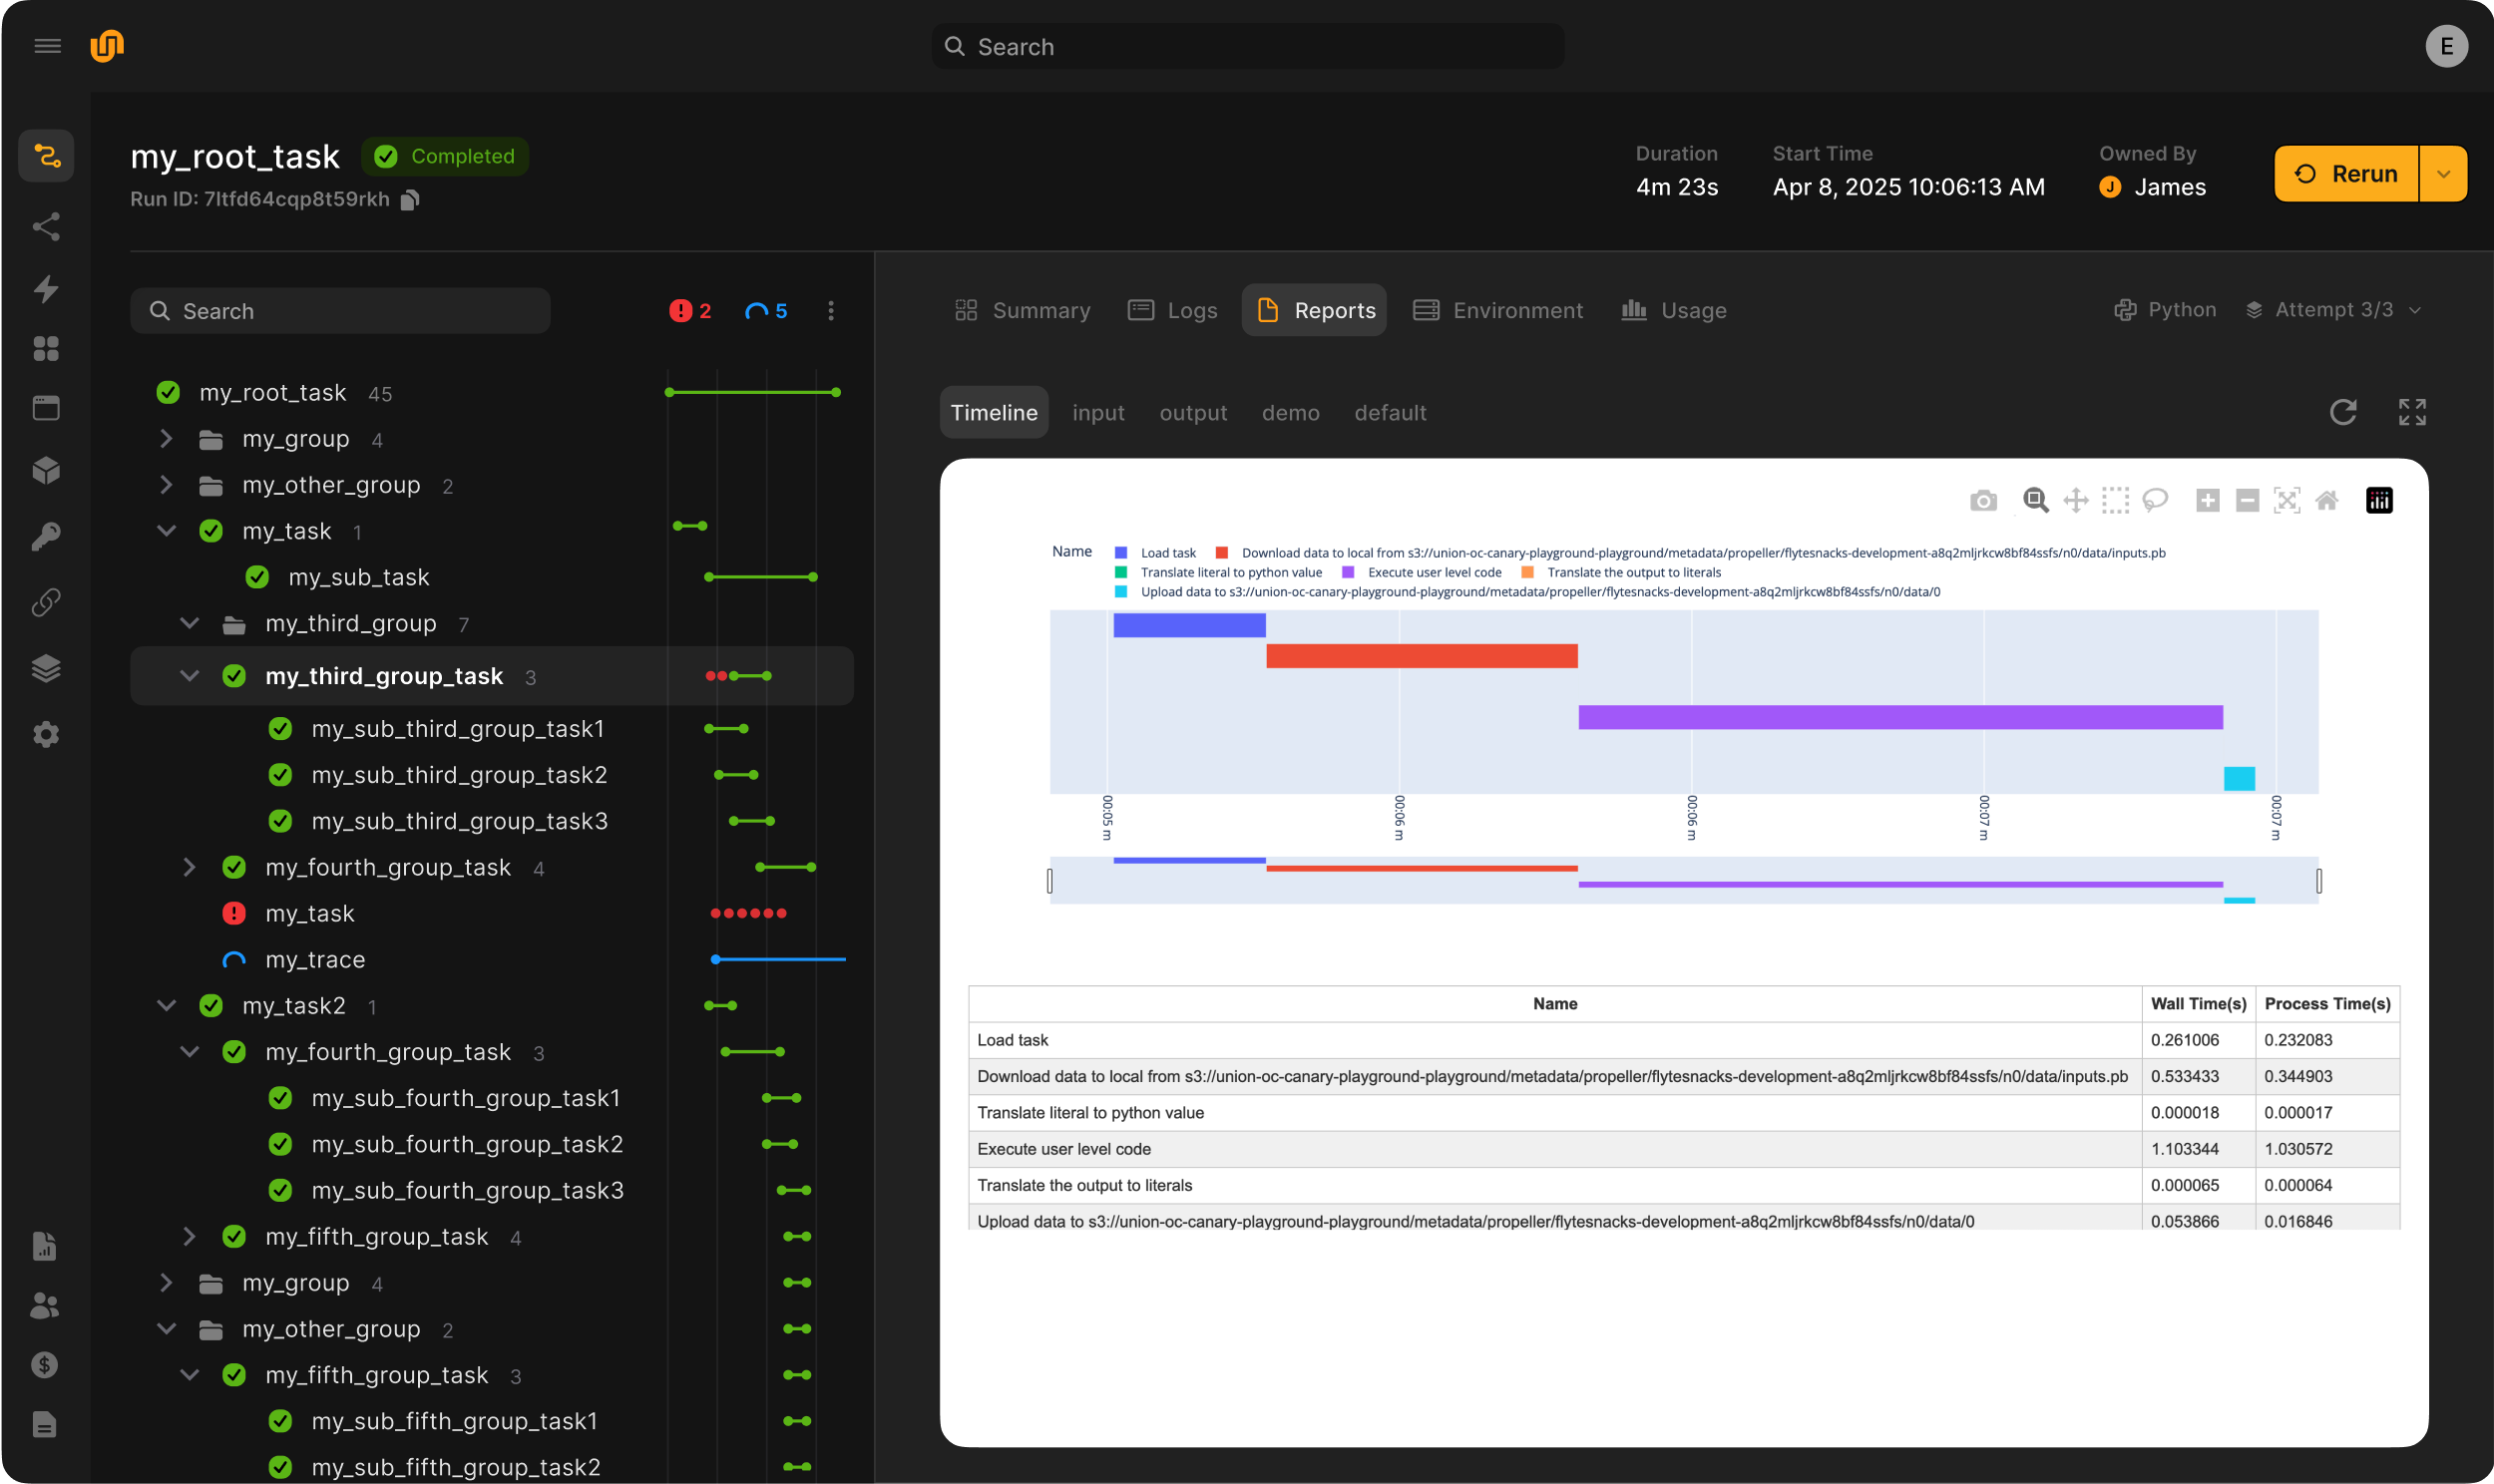Image resolution: width=2494 pixels, height=1484 pixels.
Task: Select the Plotly zoom magnifier tool
Action: 2035,500
